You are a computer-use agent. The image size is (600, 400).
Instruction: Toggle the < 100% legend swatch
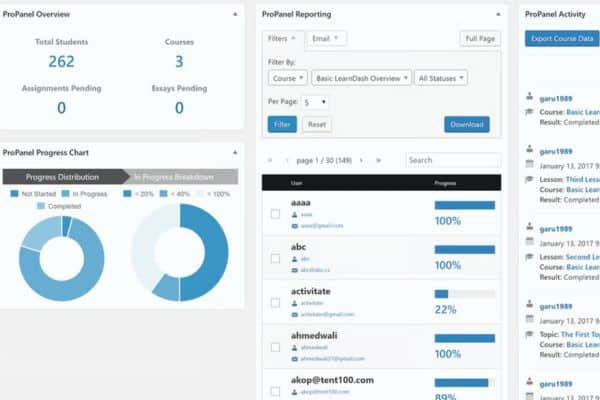click(x=200, y=194)
